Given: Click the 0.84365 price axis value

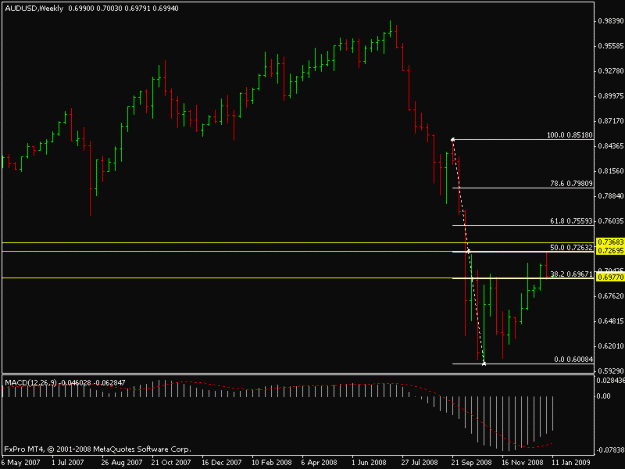Looking at the screenshot, I should [x=611, y=146].
